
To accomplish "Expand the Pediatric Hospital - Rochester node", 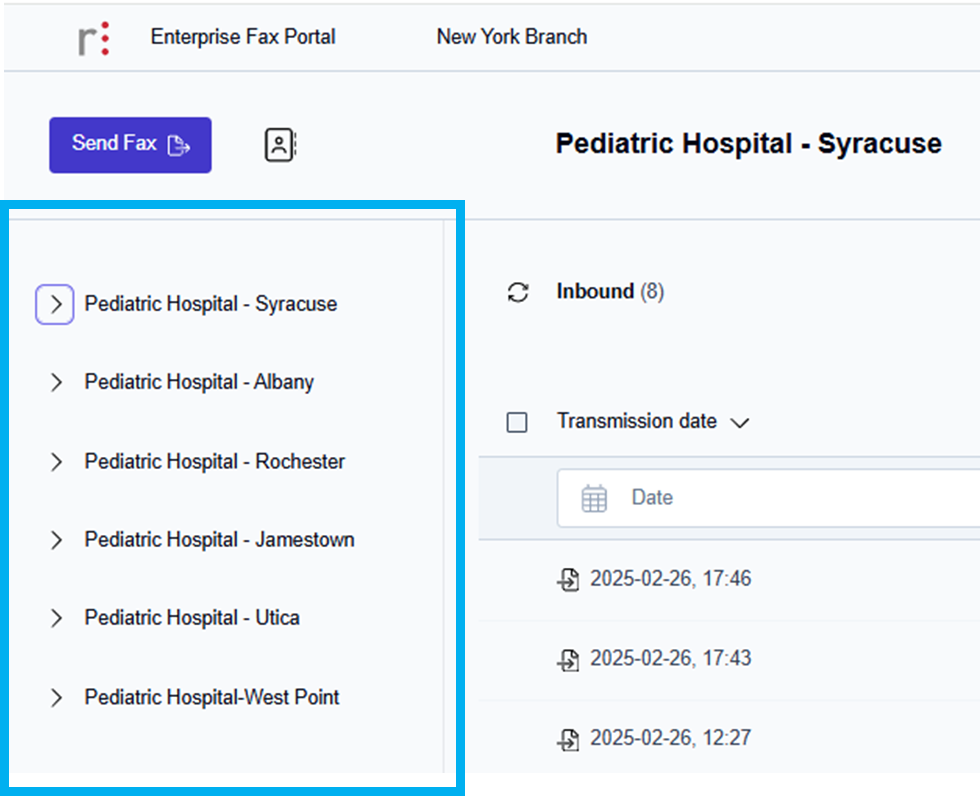I will (x=56, y=462).
